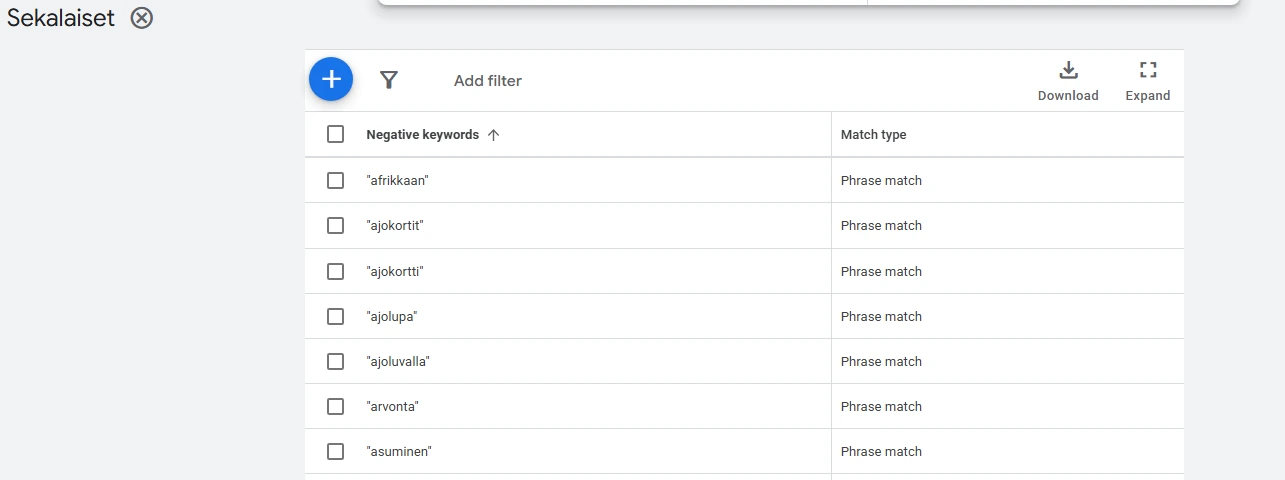Click the blue add keyword plus button

click(x=331, y=80)
